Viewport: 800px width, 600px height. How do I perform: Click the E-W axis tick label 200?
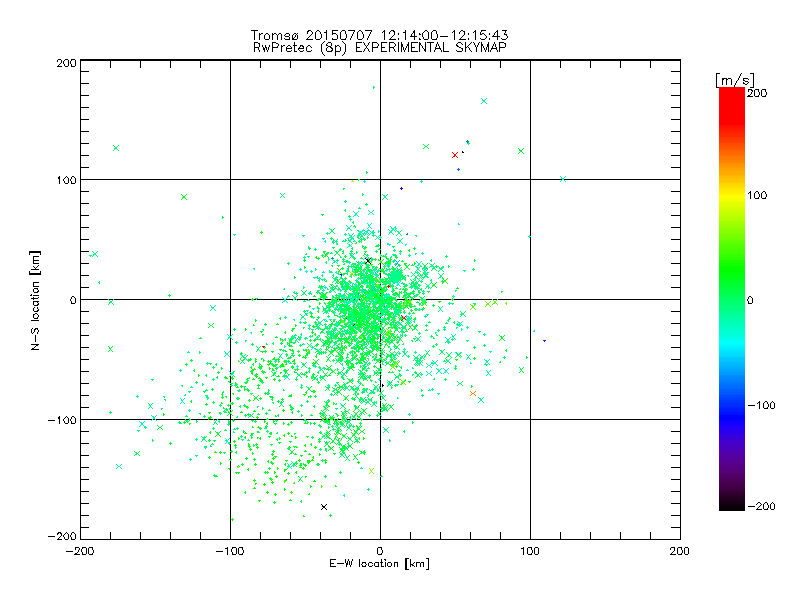click(680, 552)
